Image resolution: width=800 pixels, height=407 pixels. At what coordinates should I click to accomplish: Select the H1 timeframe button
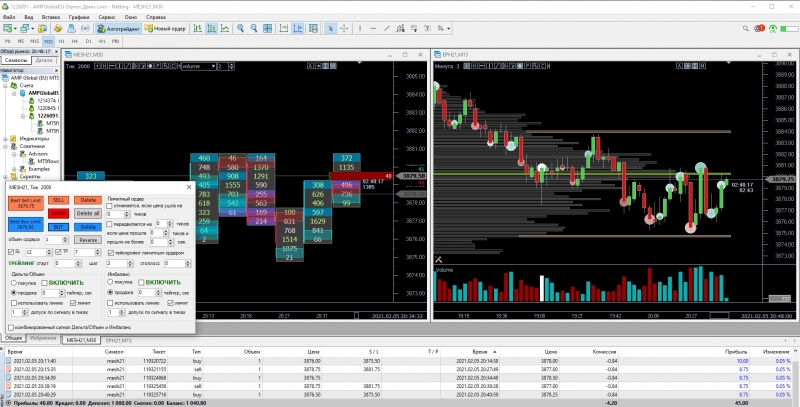(62, 41)
